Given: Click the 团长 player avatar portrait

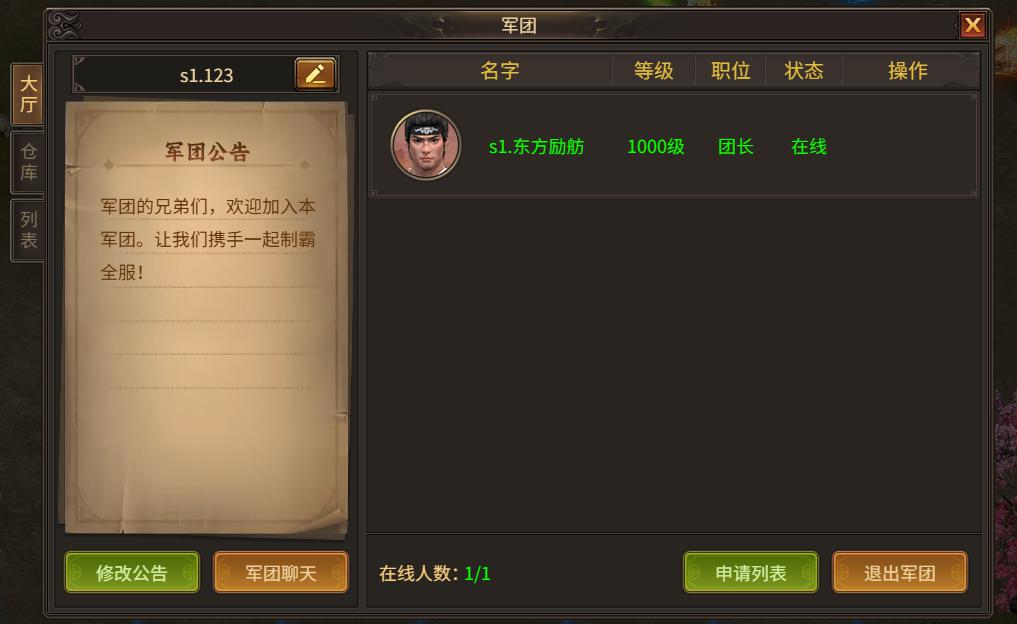Looking at the screenshot, I should (425, 145).
